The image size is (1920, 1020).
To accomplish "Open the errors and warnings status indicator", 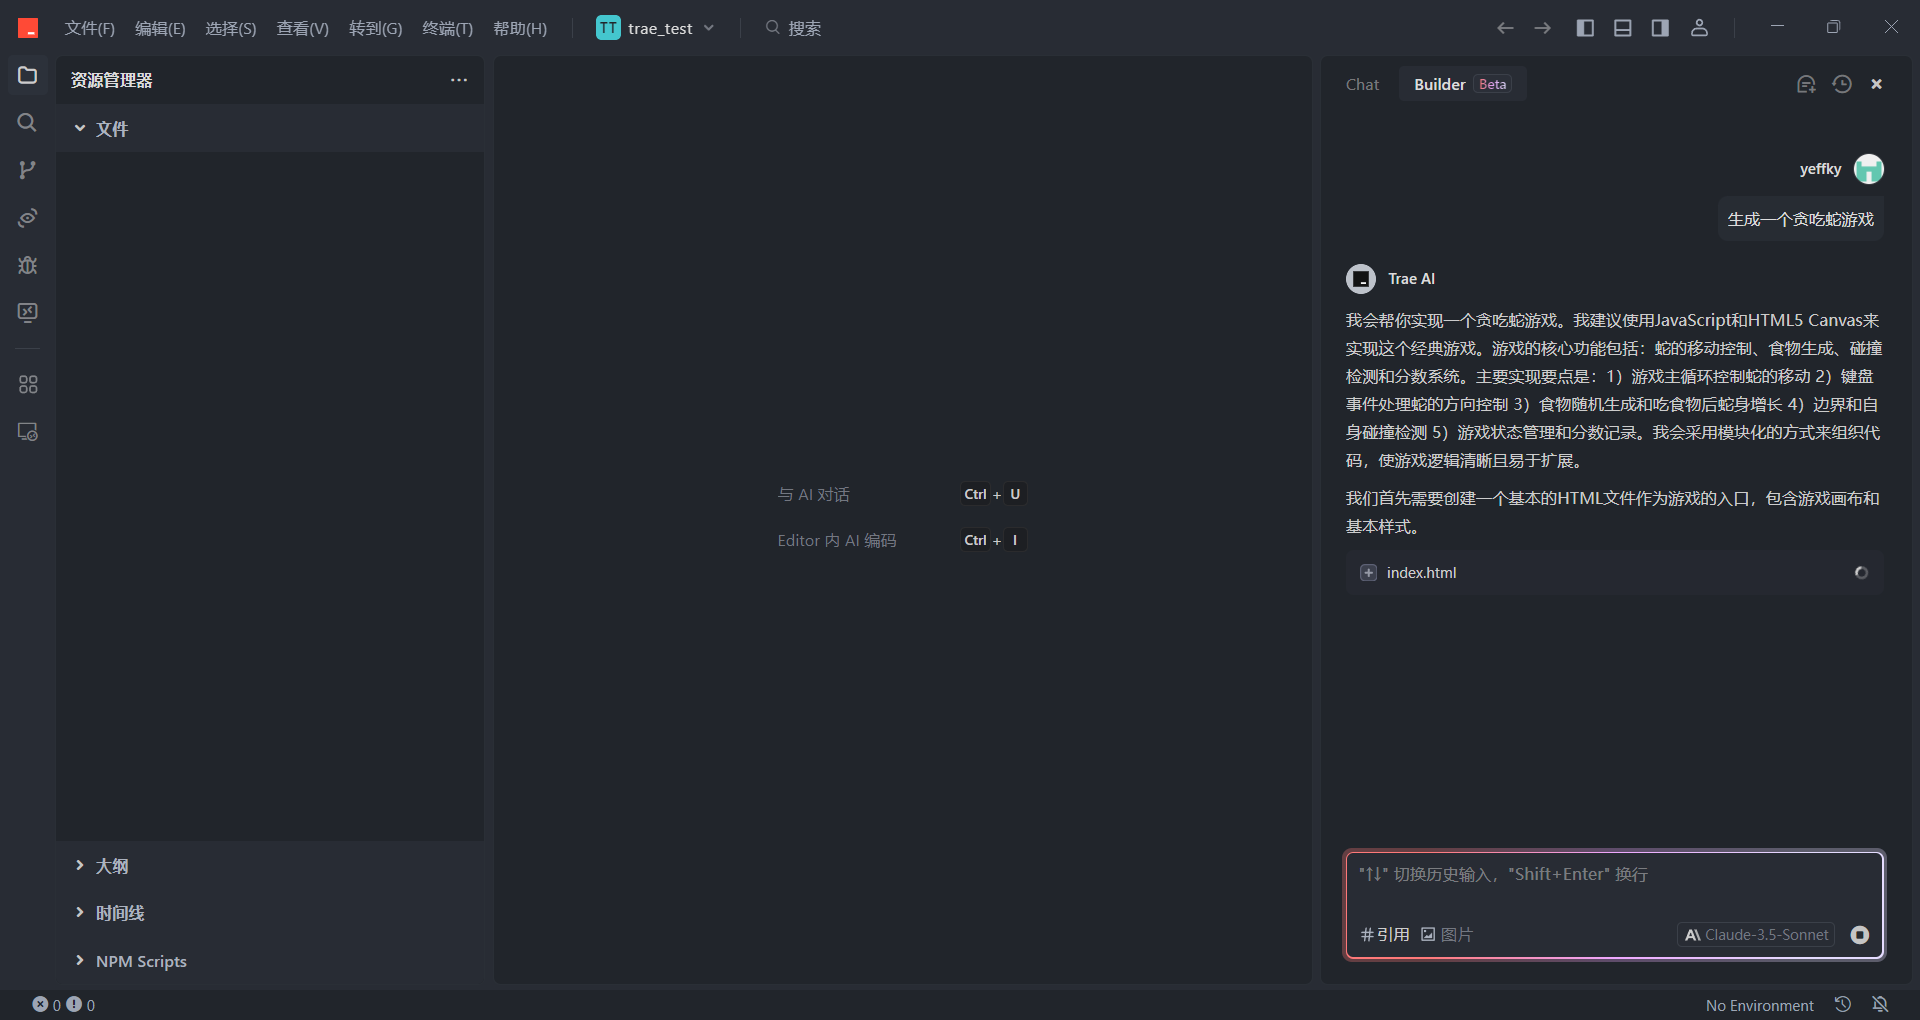I will coord(63,1005).
